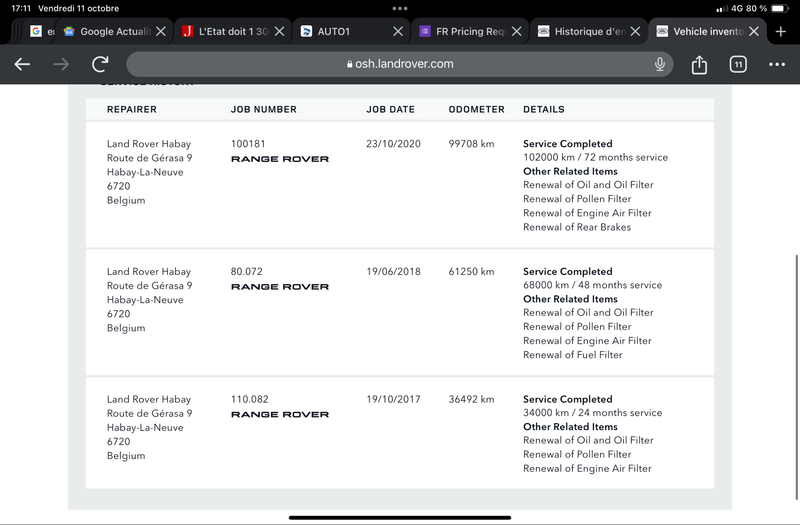Image resolution: width=800 pixels, height=525 pixels.
Task: Select odometer reading 61250 km
Action: click(471, 271)
